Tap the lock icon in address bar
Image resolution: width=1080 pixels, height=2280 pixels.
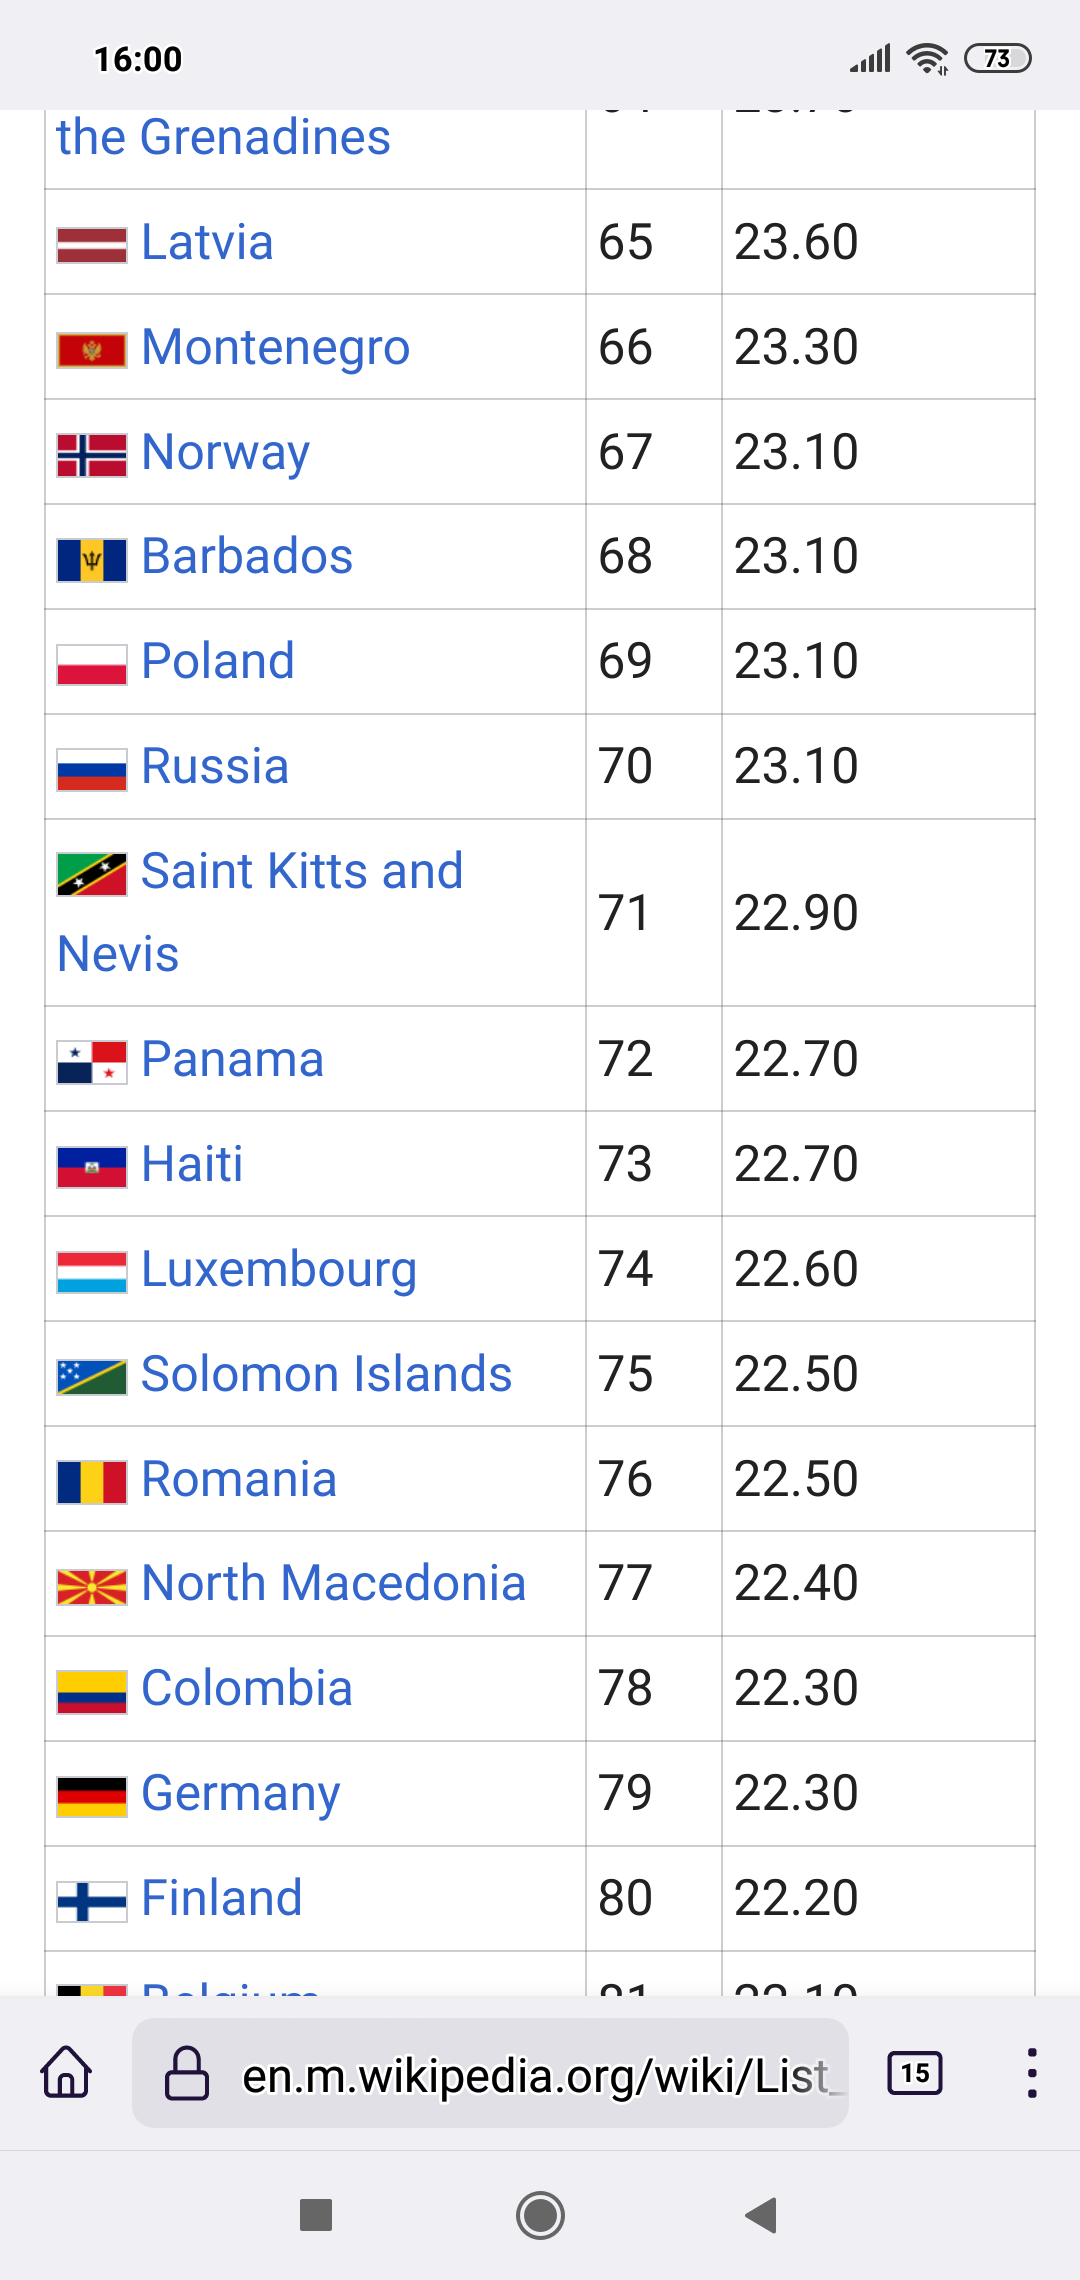tap(187, 2072)
